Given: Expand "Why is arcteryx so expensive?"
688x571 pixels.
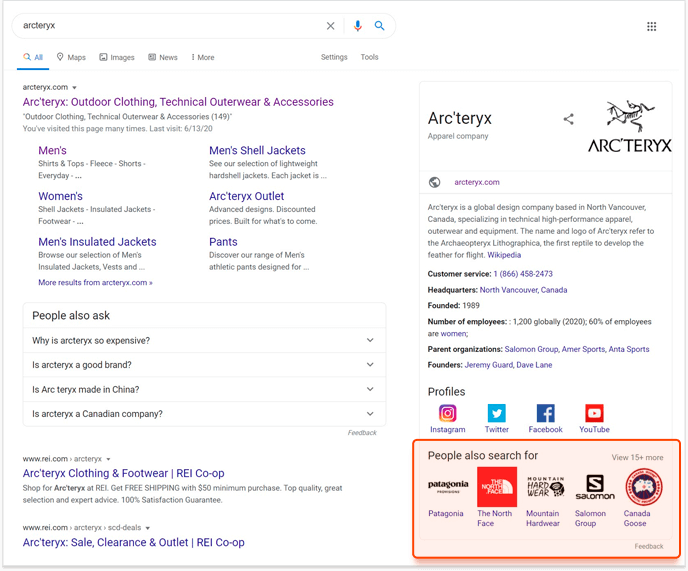Looking at the screenshot, I should [204, 341].
